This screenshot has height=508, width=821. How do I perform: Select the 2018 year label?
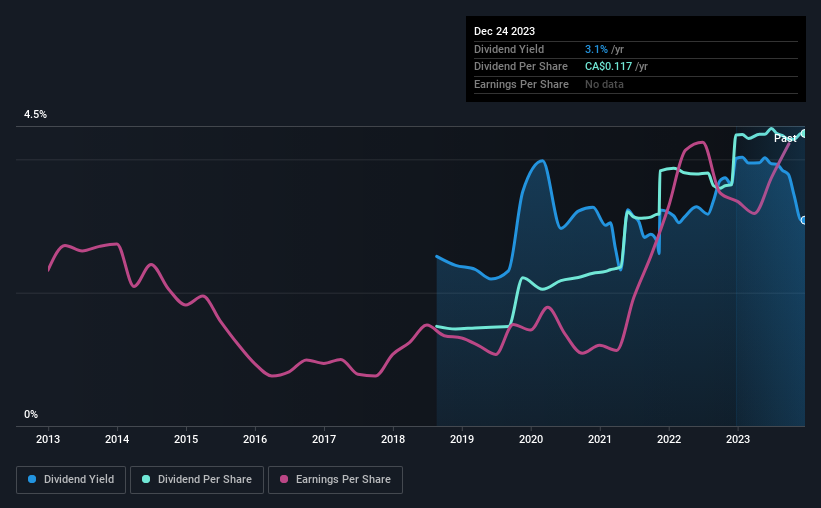click(x=393, y=439)
